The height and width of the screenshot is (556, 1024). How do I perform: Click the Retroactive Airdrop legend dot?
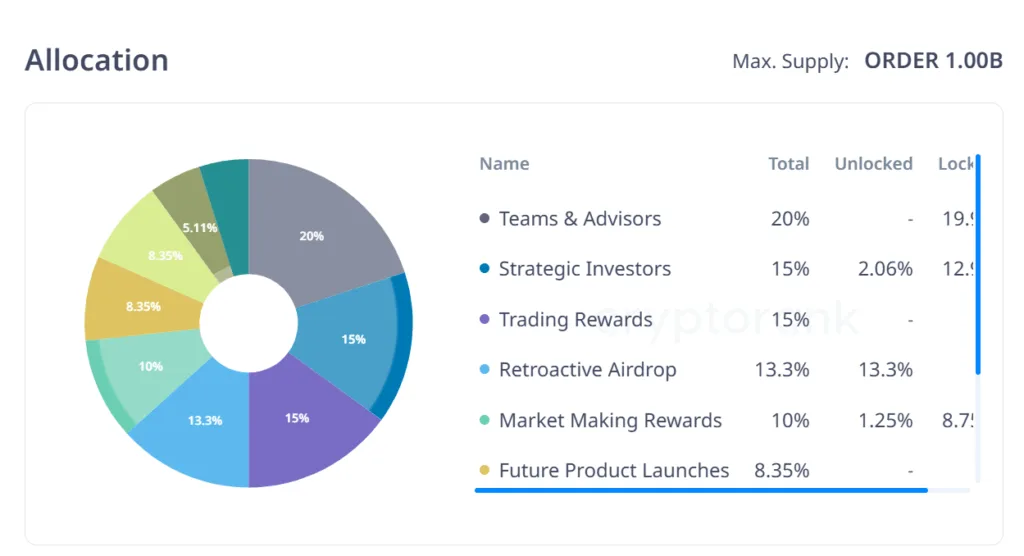(x=485, y=370)
